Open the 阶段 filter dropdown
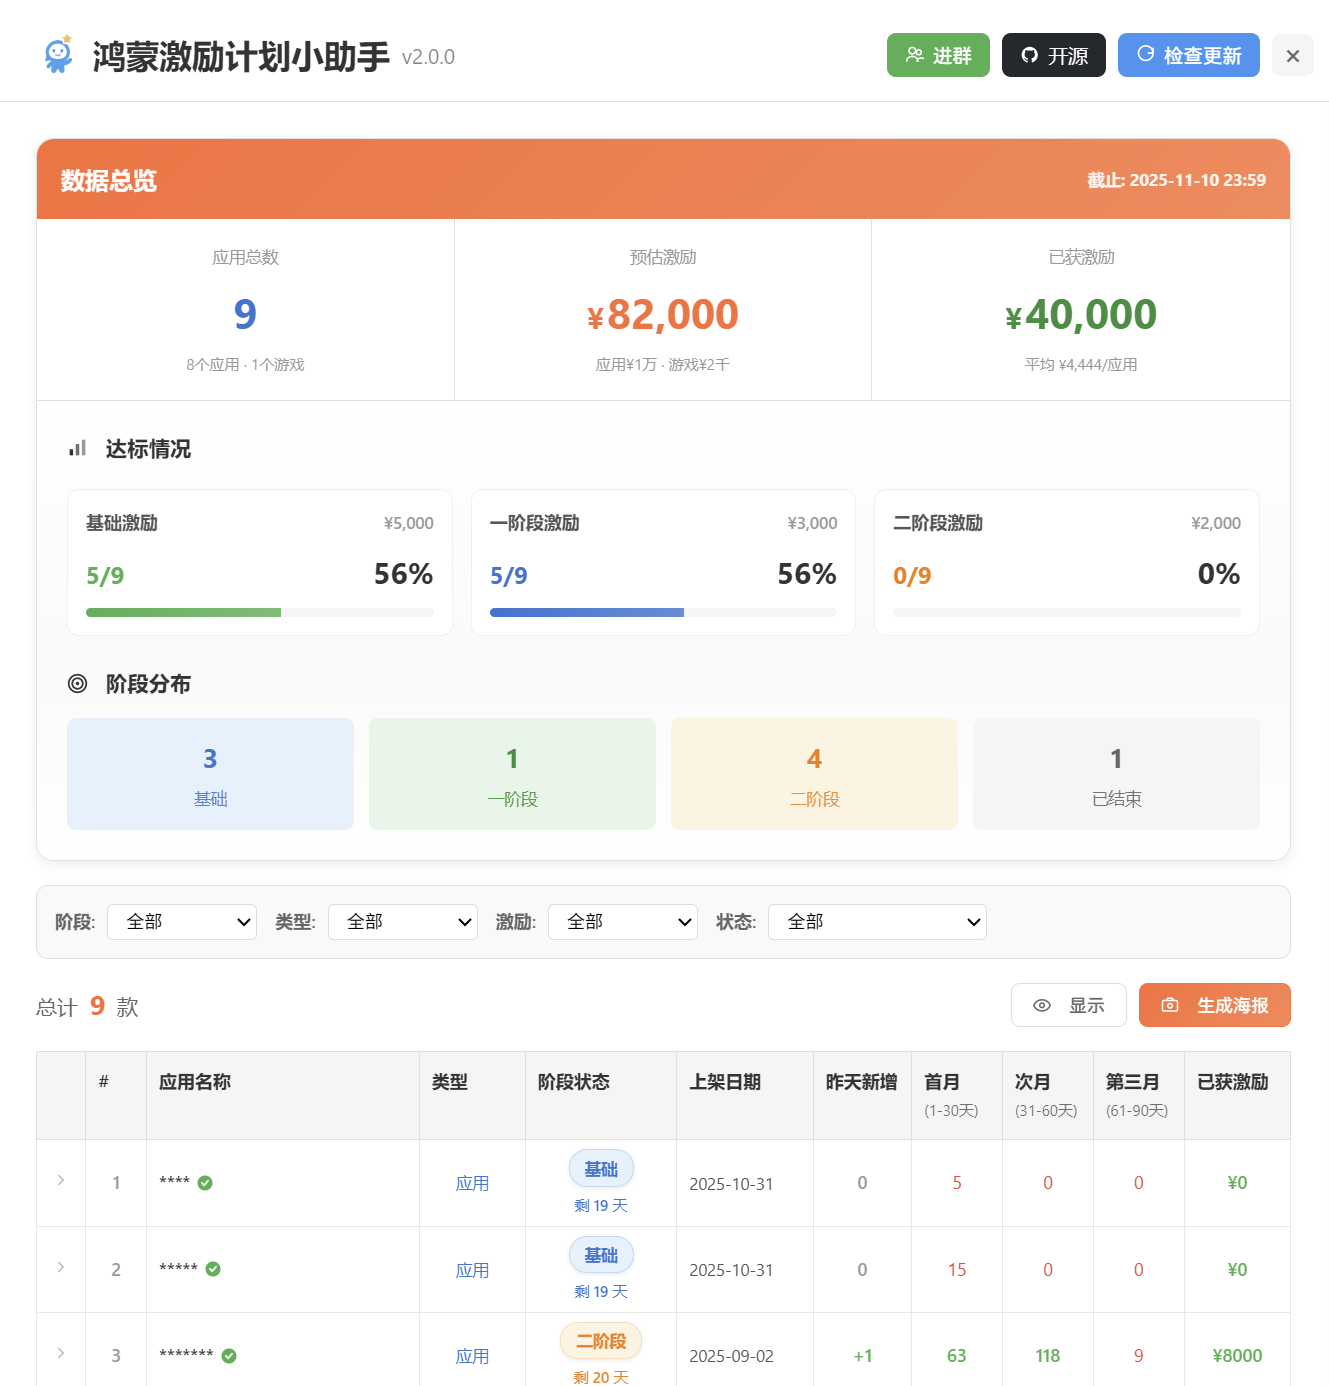Screen dimensions: 1329x1386 click(182, 922)
